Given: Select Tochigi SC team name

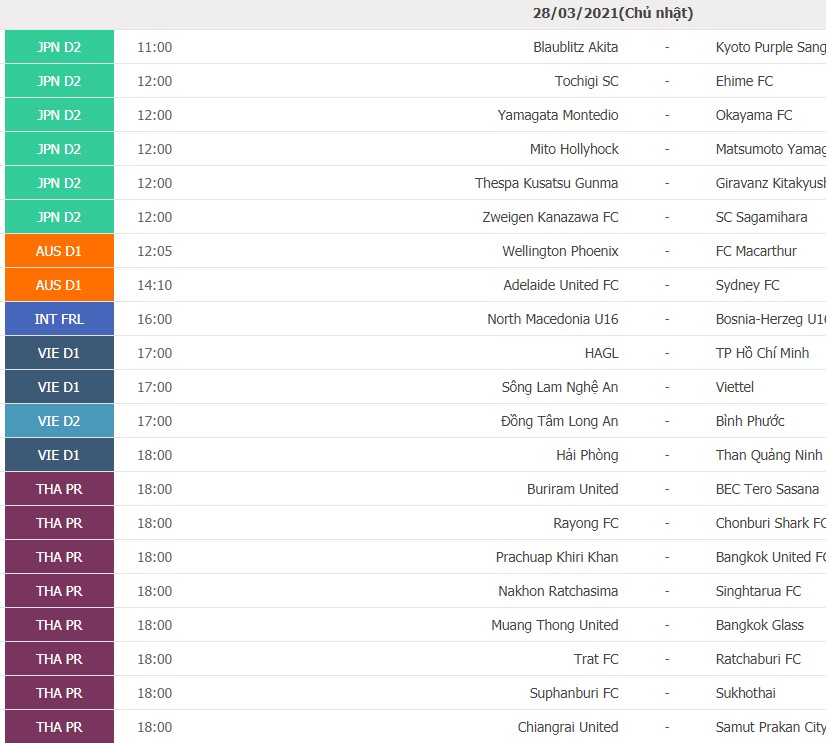Looking at the screenshot, I should 586,81.
